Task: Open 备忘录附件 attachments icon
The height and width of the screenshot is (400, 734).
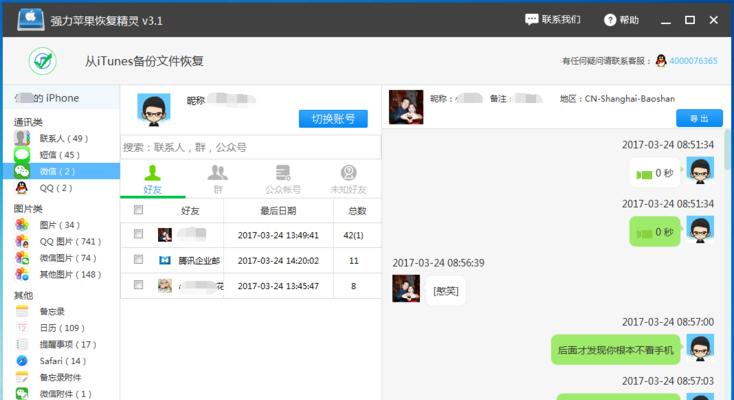Action: coord(22,377)
